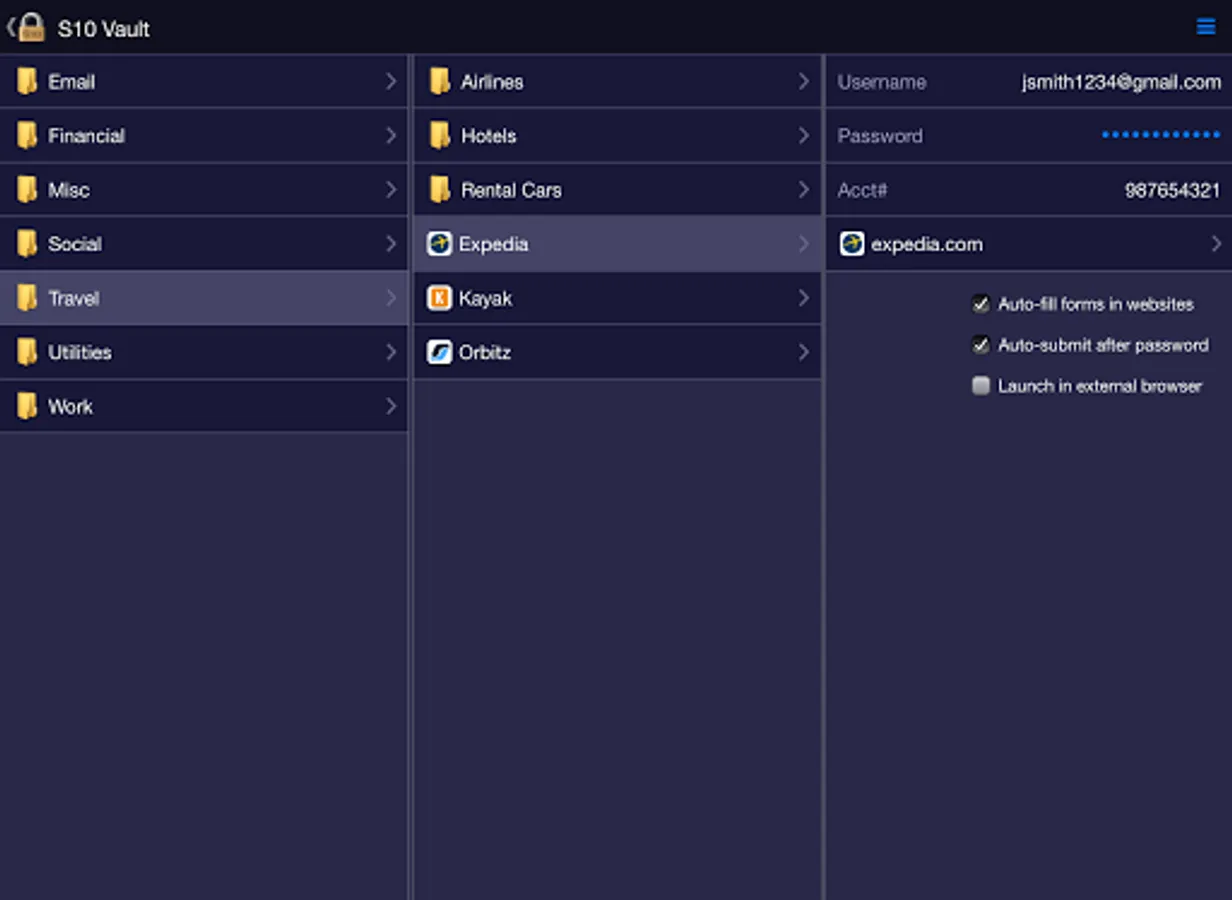Uncheck Auto-fill forms in websites
The image size is (1232, 900).
(x=981, y=303)
